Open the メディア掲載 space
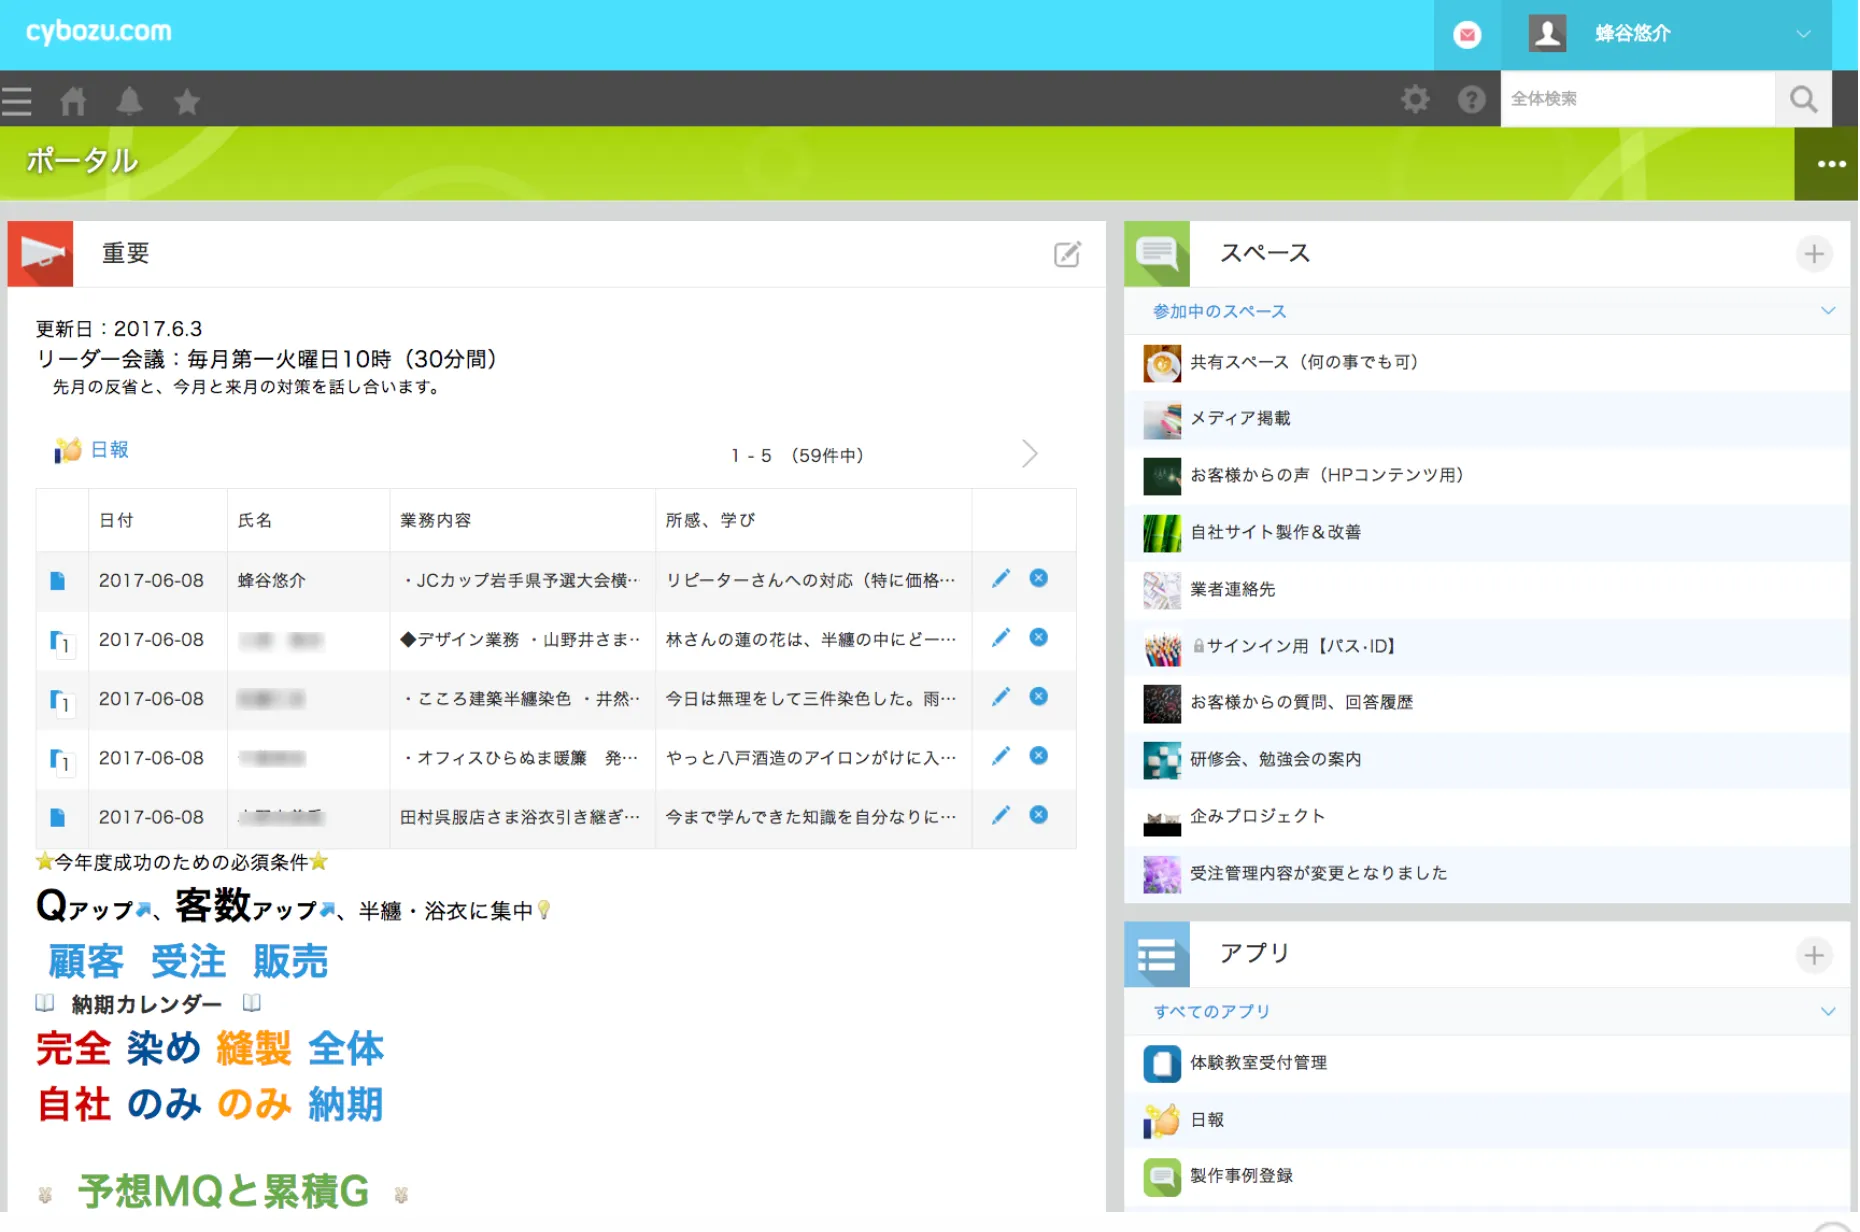 pyautogui.click(x=1239, y=419)
